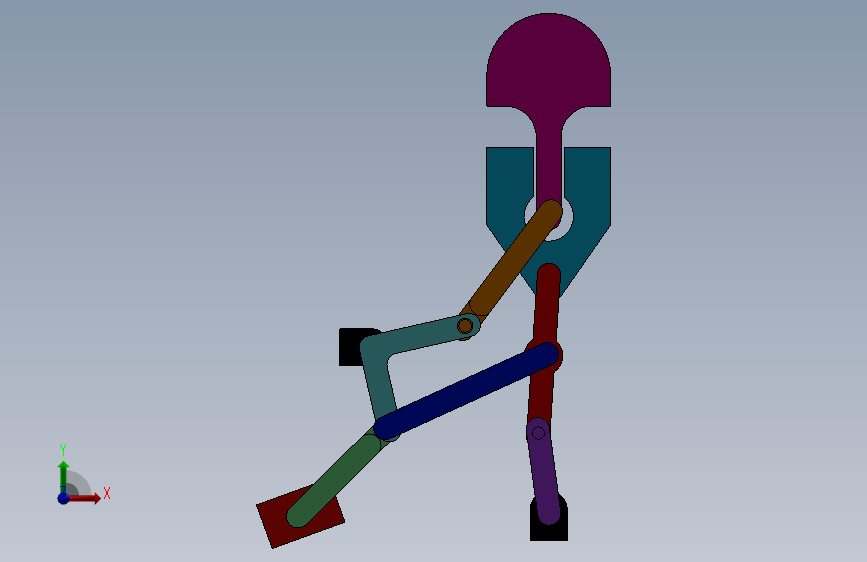Click the brown link bar
The width and height of the screenshot is (867, 562).
(x=511, y=266)
